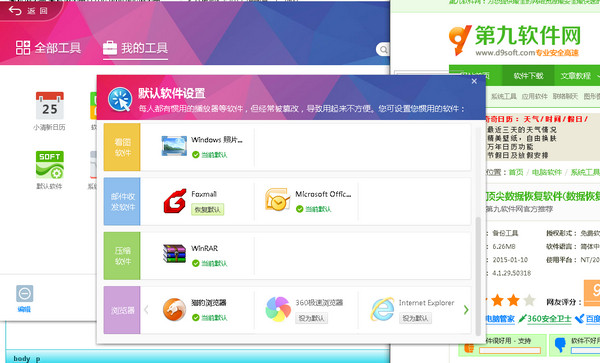Switch to the 我的工具 tab
Screen dimensions: 600x363
(135, 48)
